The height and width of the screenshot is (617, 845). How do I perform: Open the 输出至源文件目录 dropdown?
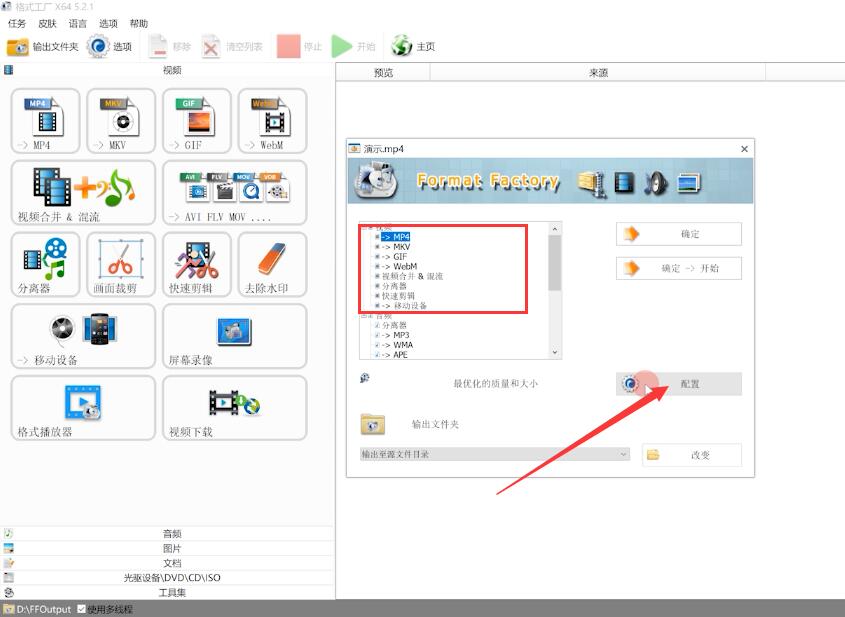[x=494, y=454]
